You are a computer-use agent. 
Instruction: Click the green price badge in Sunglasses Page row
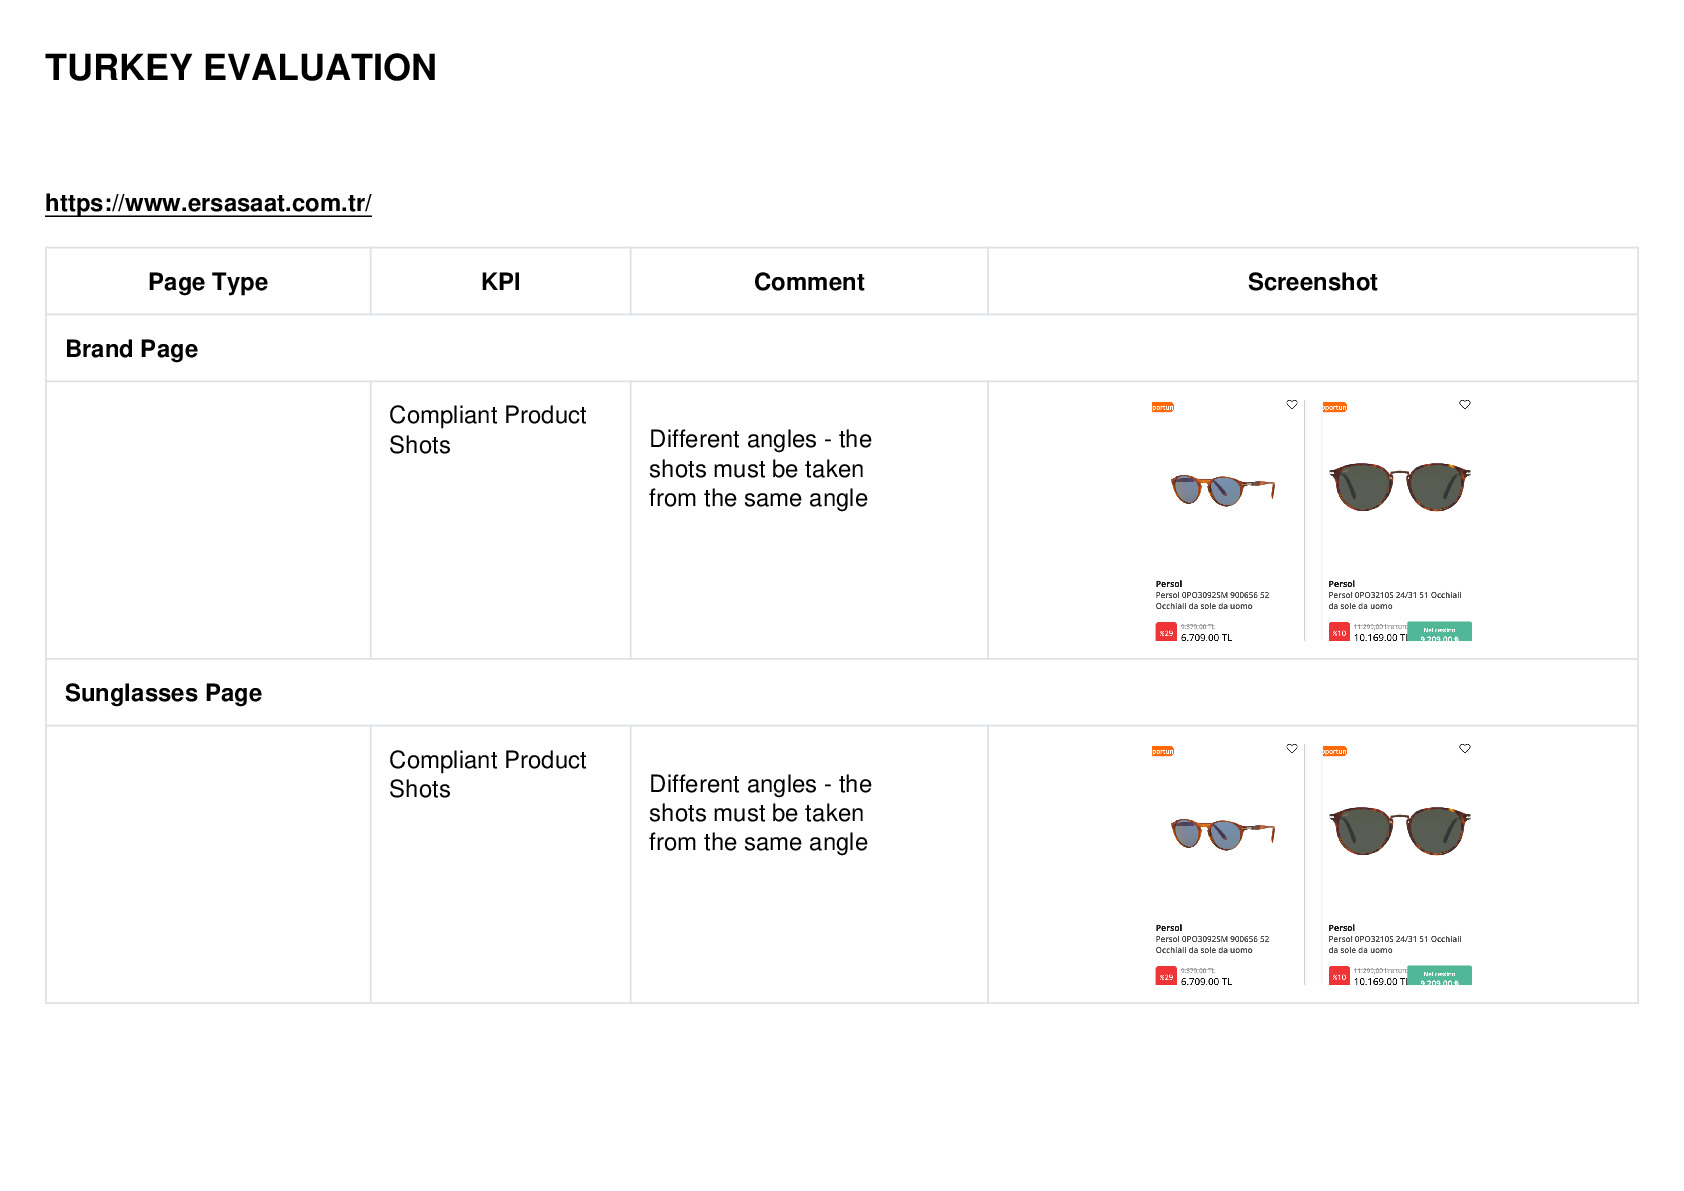pos(1439,976)
